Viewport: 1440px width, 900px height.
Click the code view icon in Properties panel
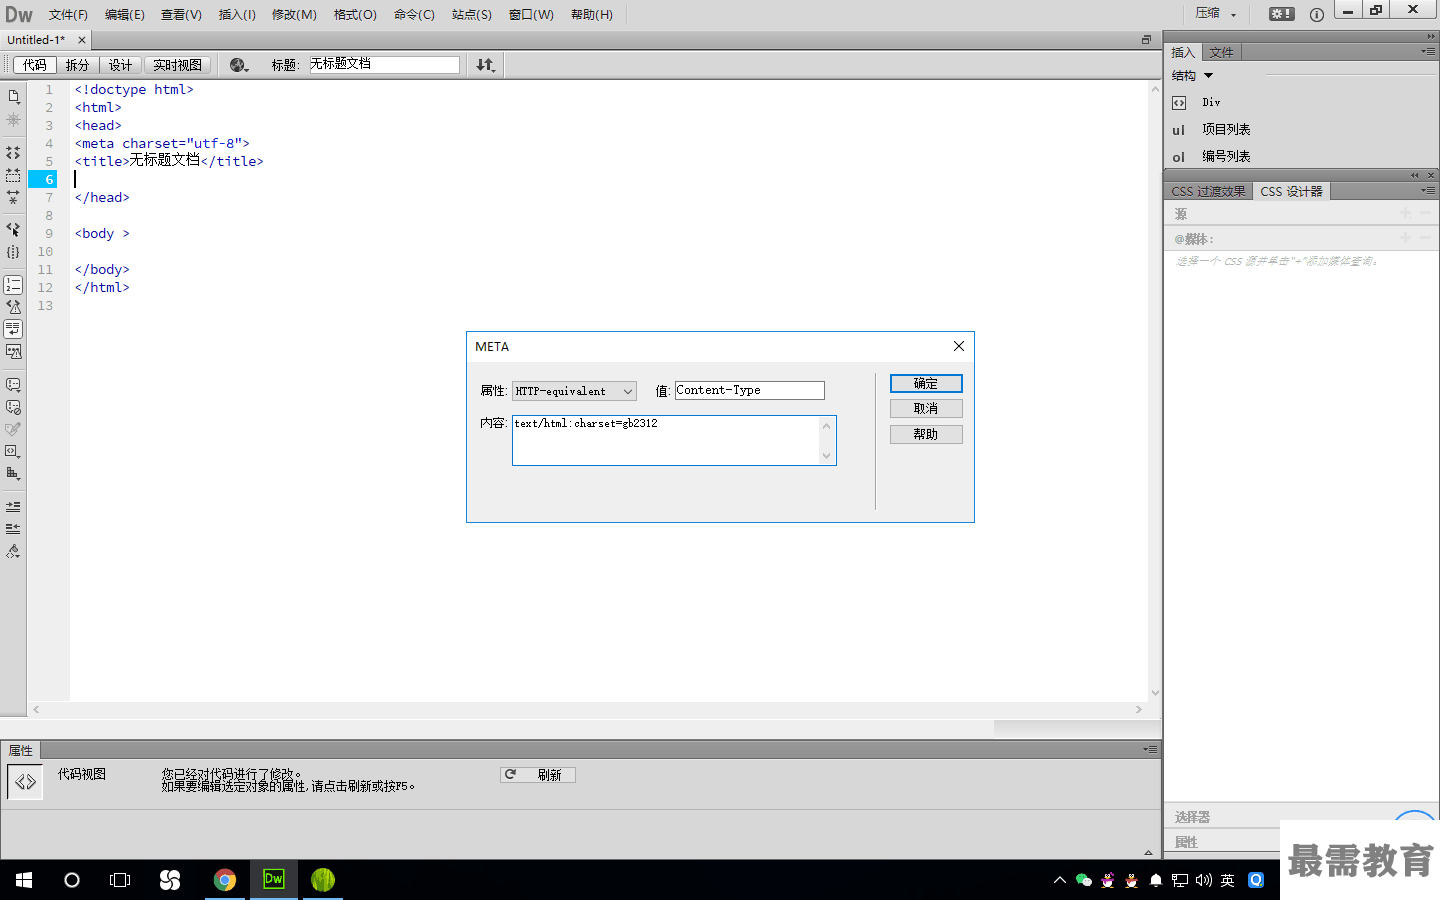25,782
